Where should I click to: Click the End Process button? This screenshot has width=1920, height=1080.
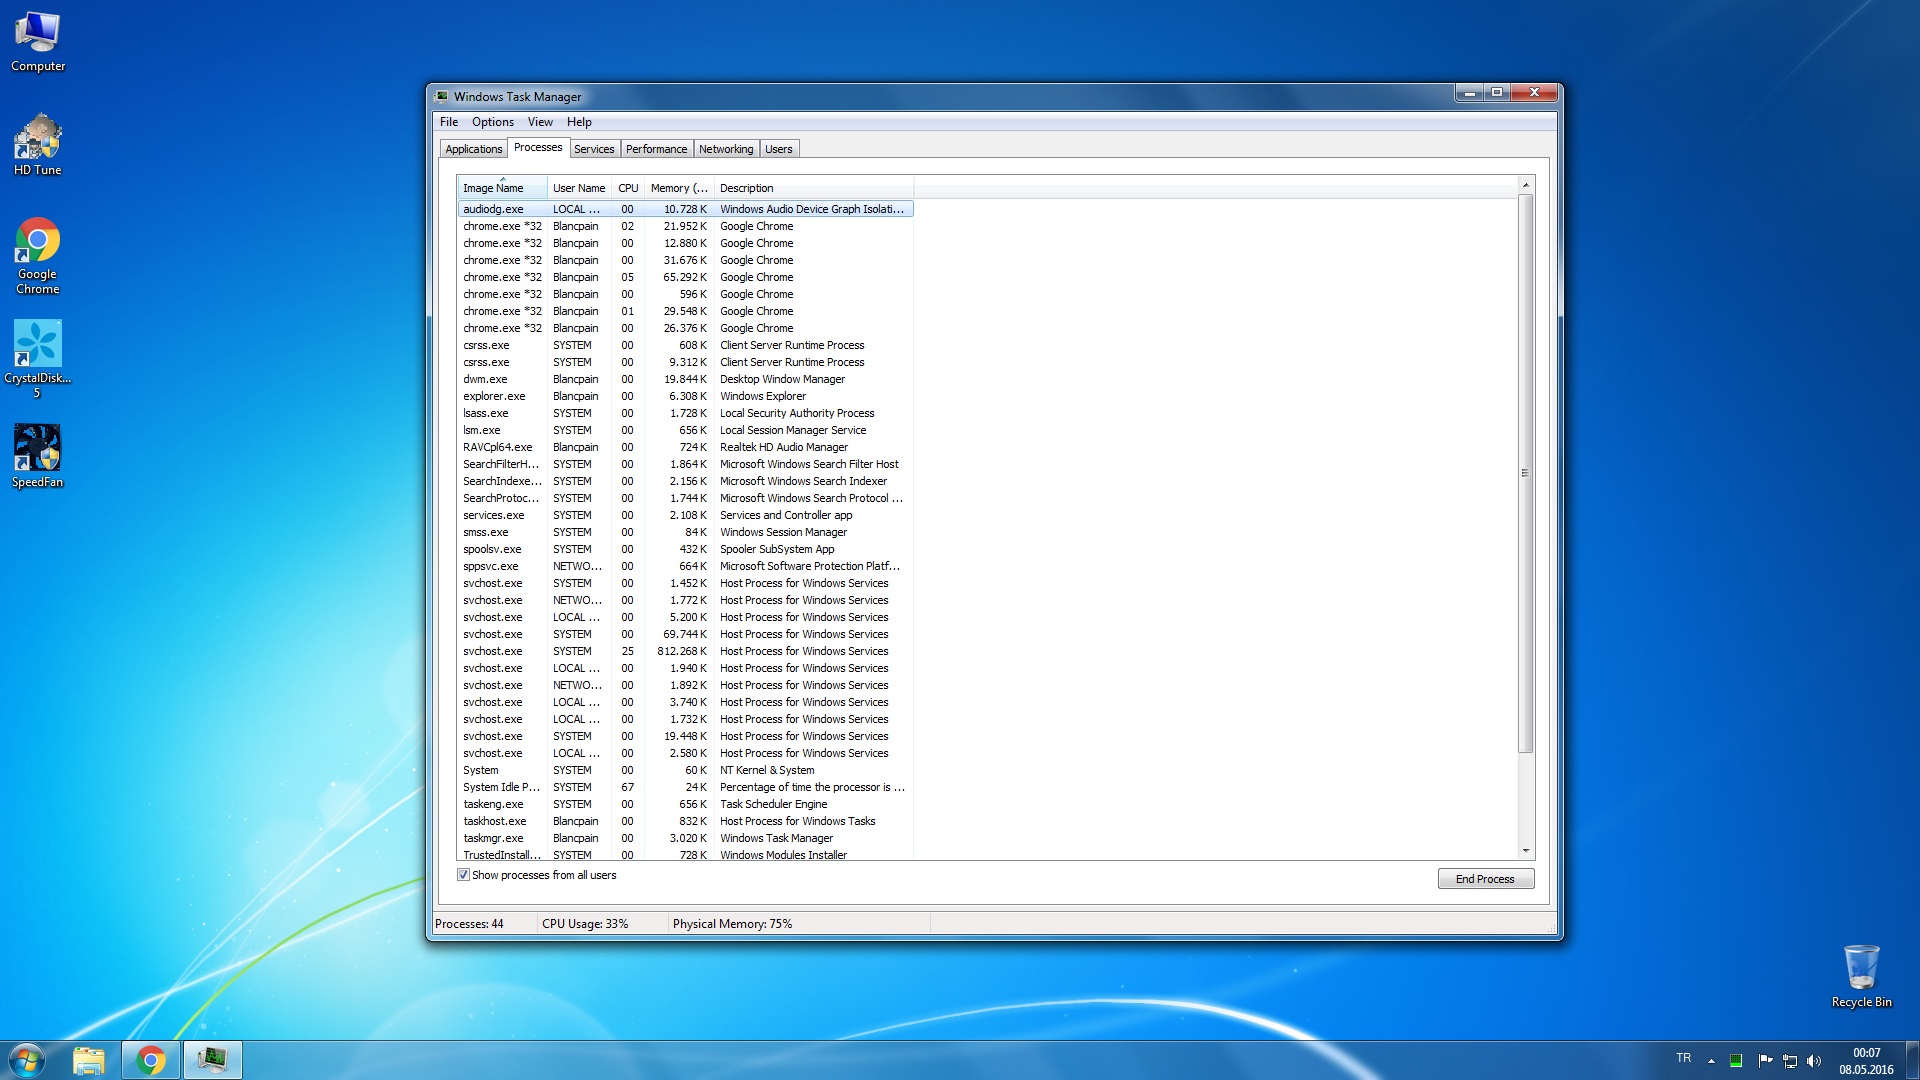tap(1485, 879)
